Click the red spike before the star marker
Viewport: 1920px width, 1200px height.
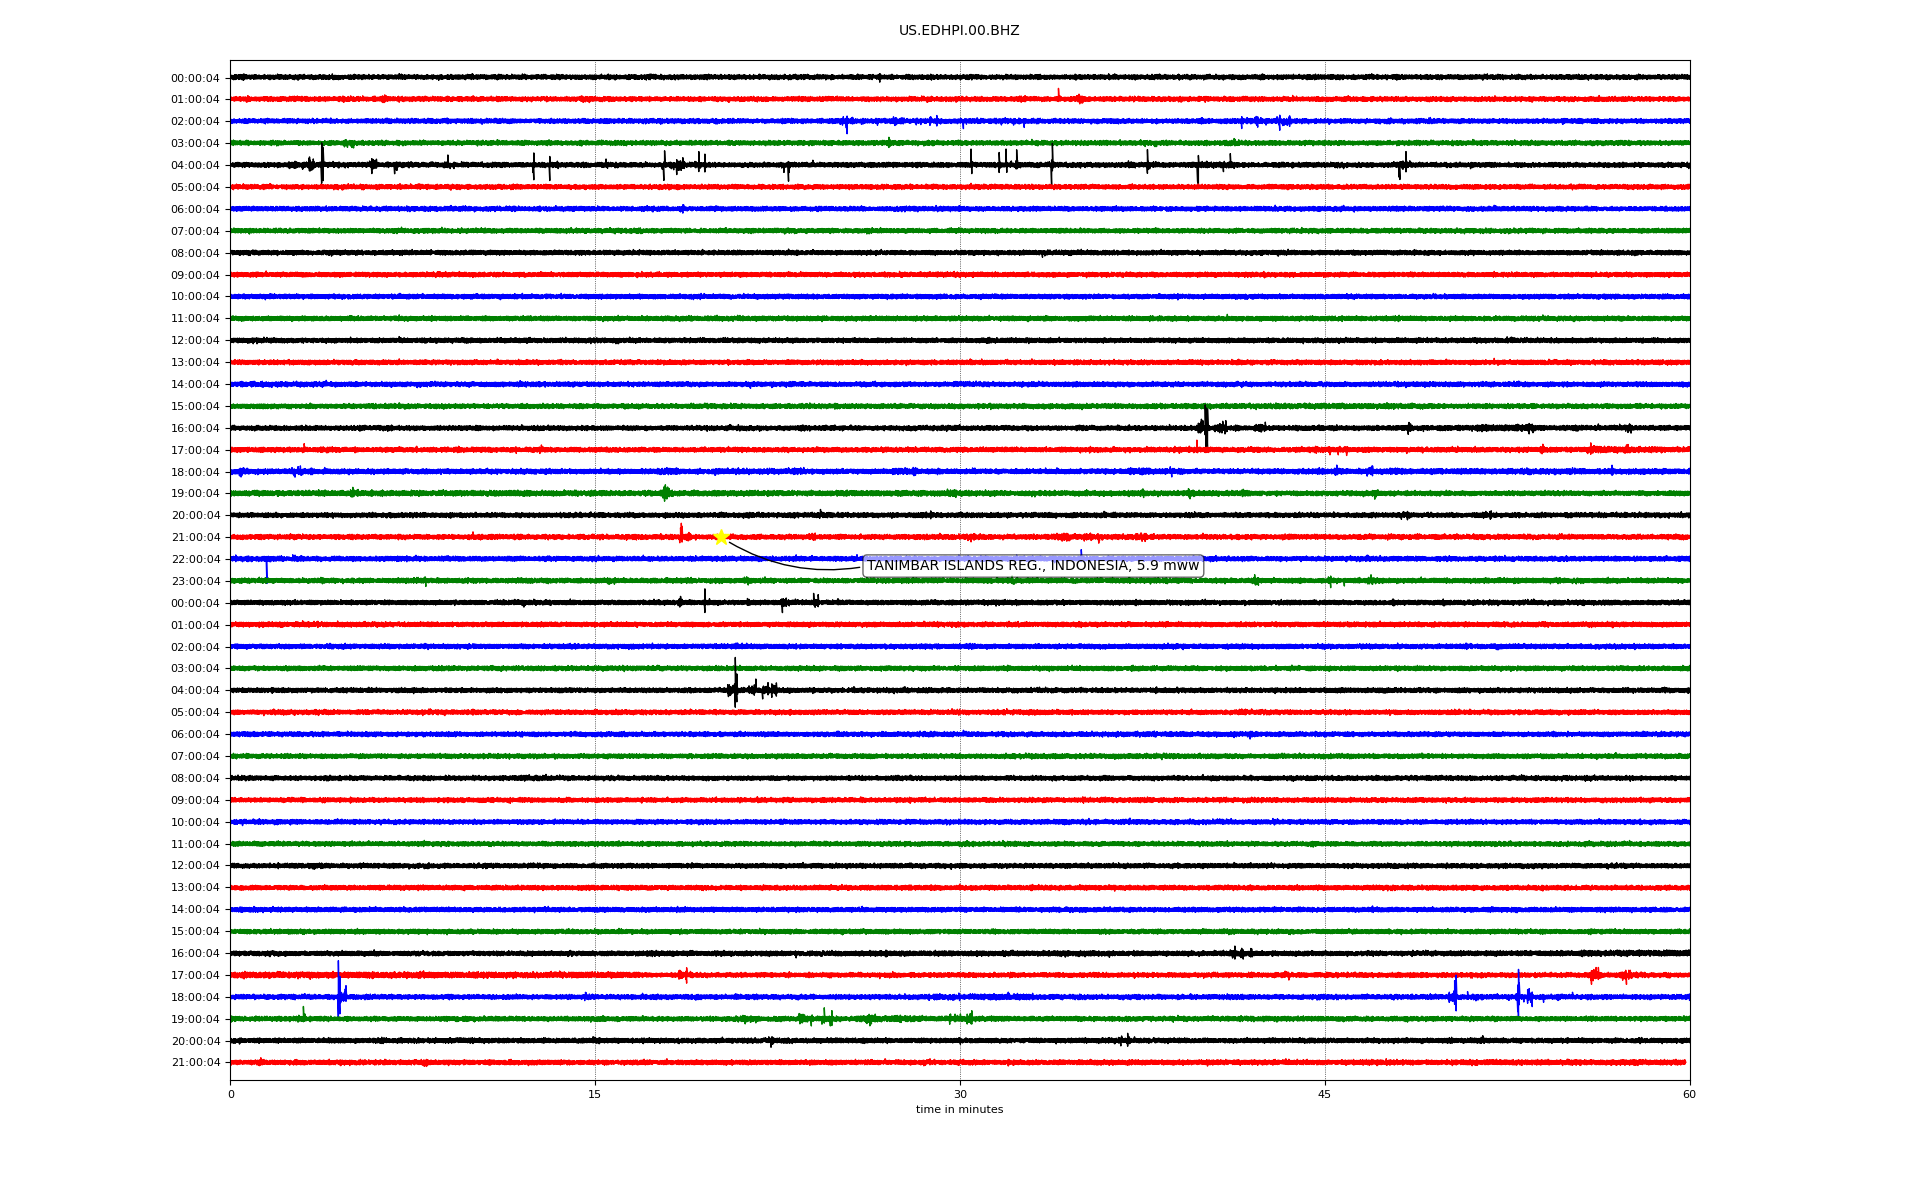tap(681, 532)
